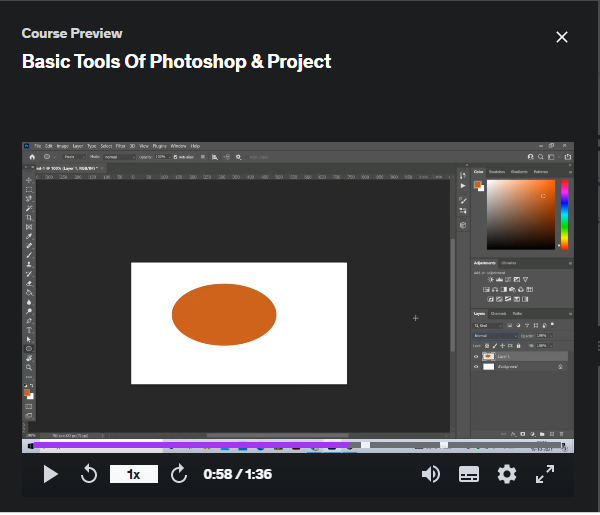The width and height of the screenshot is (600, 515).
Task: Select the Lasso tool
Action: (29, 199)
